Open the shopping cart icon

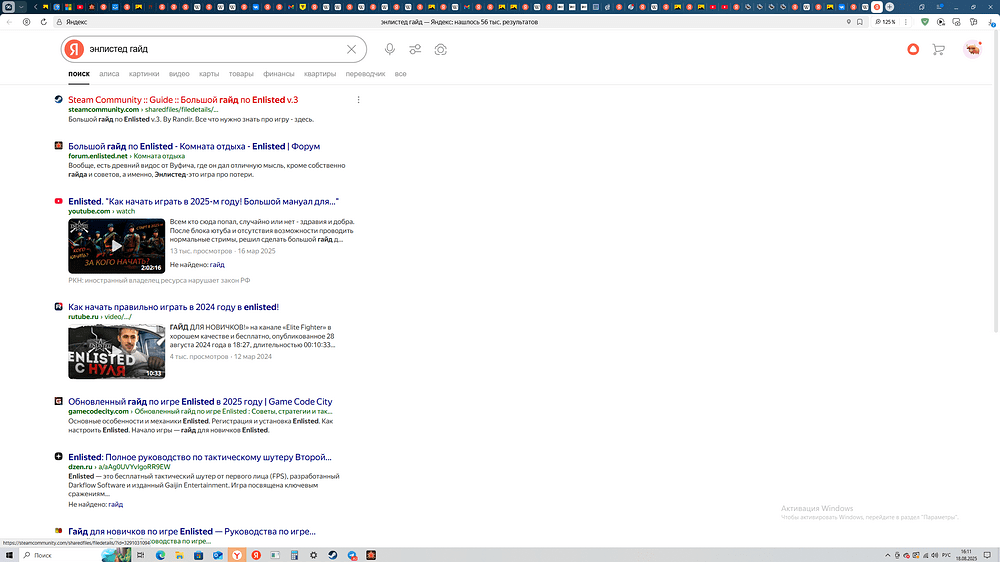[x=938, y=49]
